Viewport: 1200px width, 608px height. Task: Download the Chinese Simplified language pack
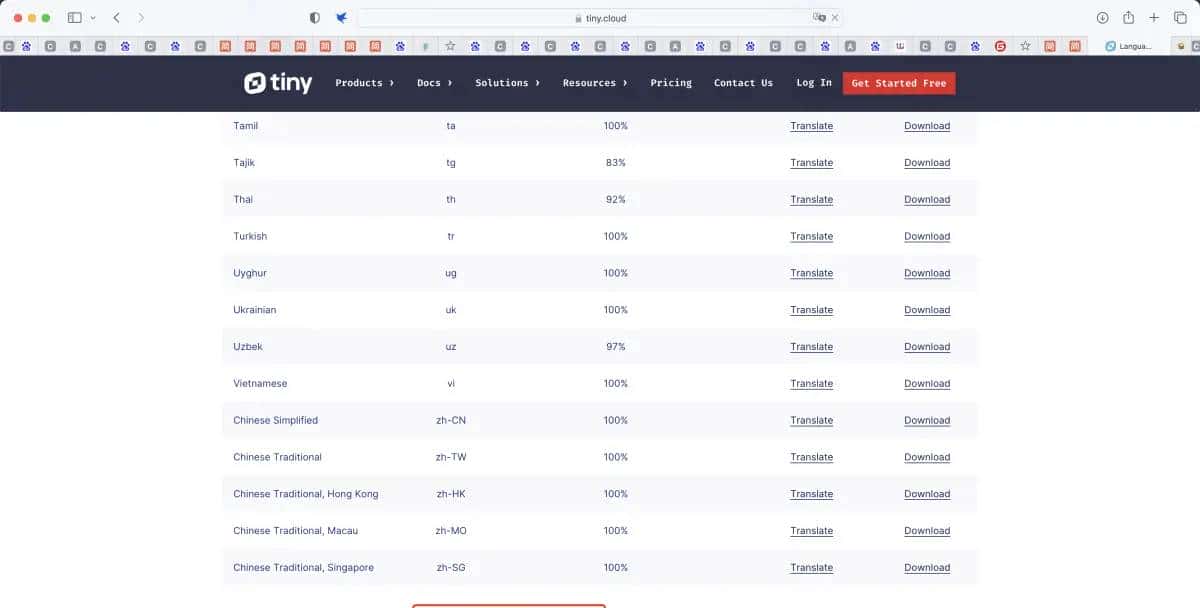pos(927,421)
